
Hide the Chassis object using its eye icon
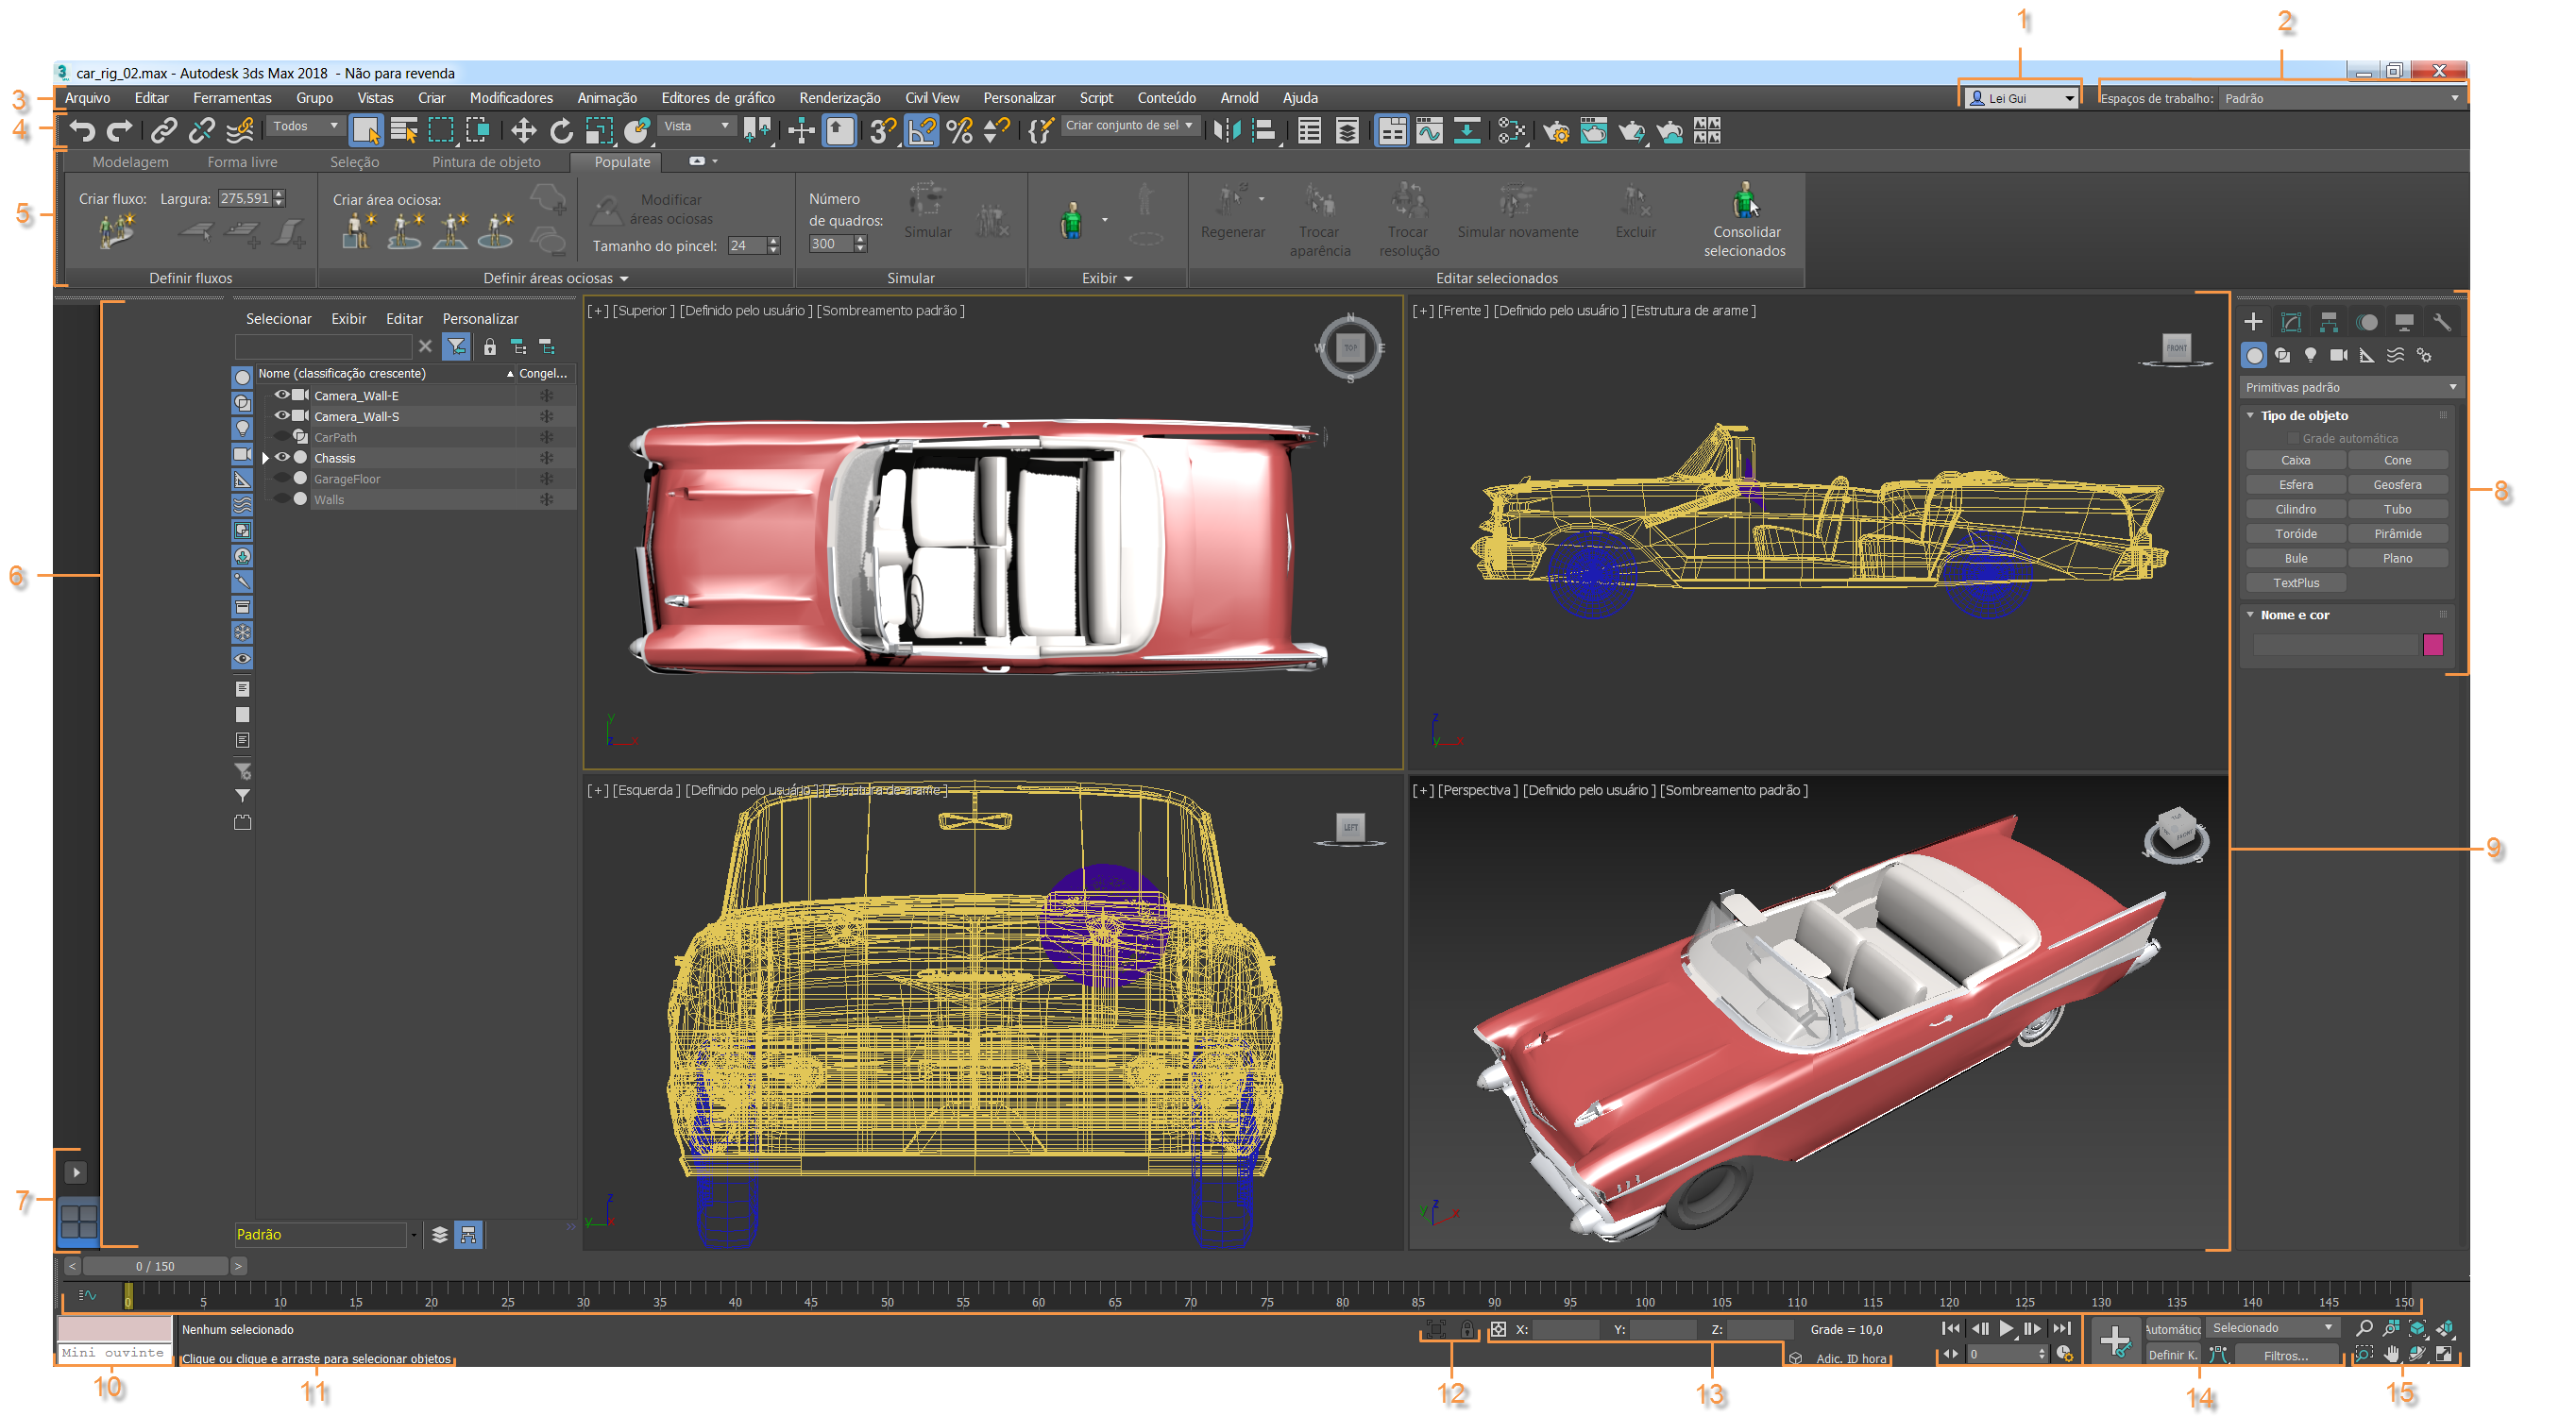[283, 458]
